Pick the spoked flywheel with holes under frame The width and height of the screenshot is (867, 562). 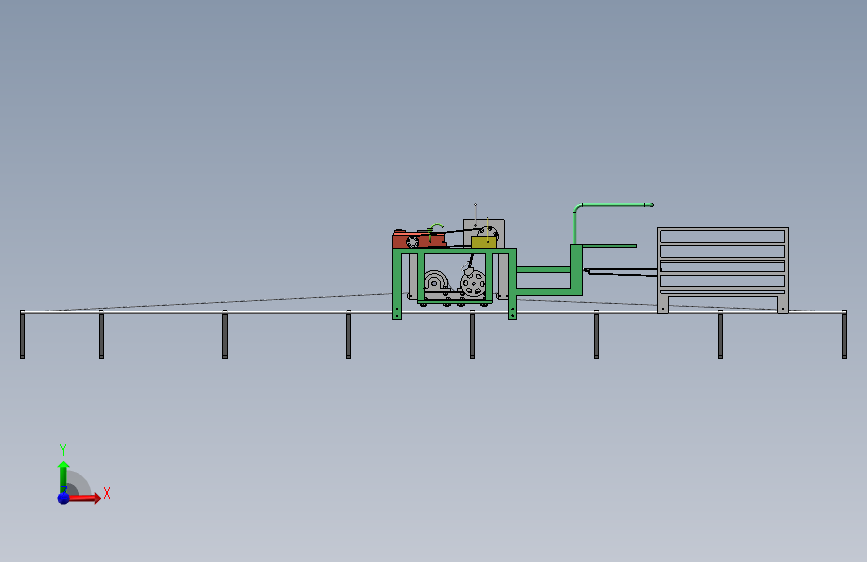pyautogui.click(x=473, y=283)
